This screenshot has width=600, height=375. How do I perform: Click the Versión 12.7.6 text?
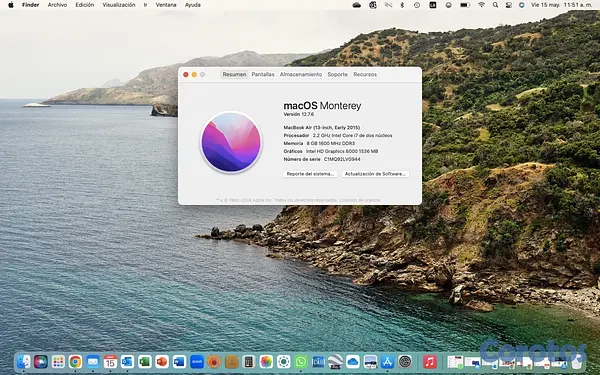(299, 114)
